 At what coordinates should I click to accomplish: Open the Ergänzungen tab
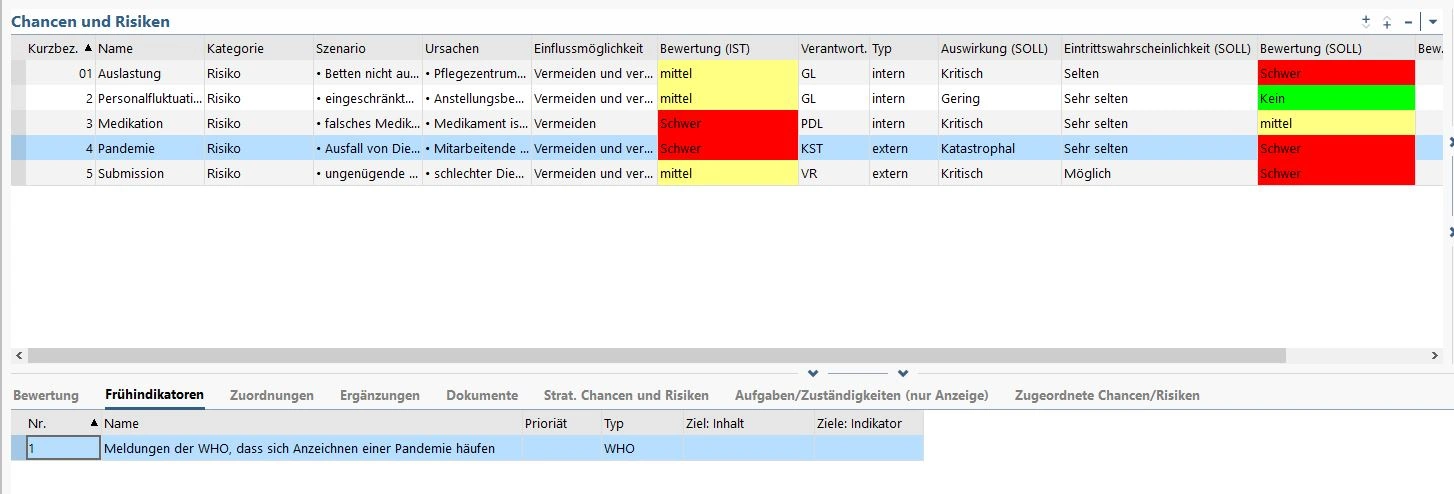pyautogui.click(x=379, y=395)
